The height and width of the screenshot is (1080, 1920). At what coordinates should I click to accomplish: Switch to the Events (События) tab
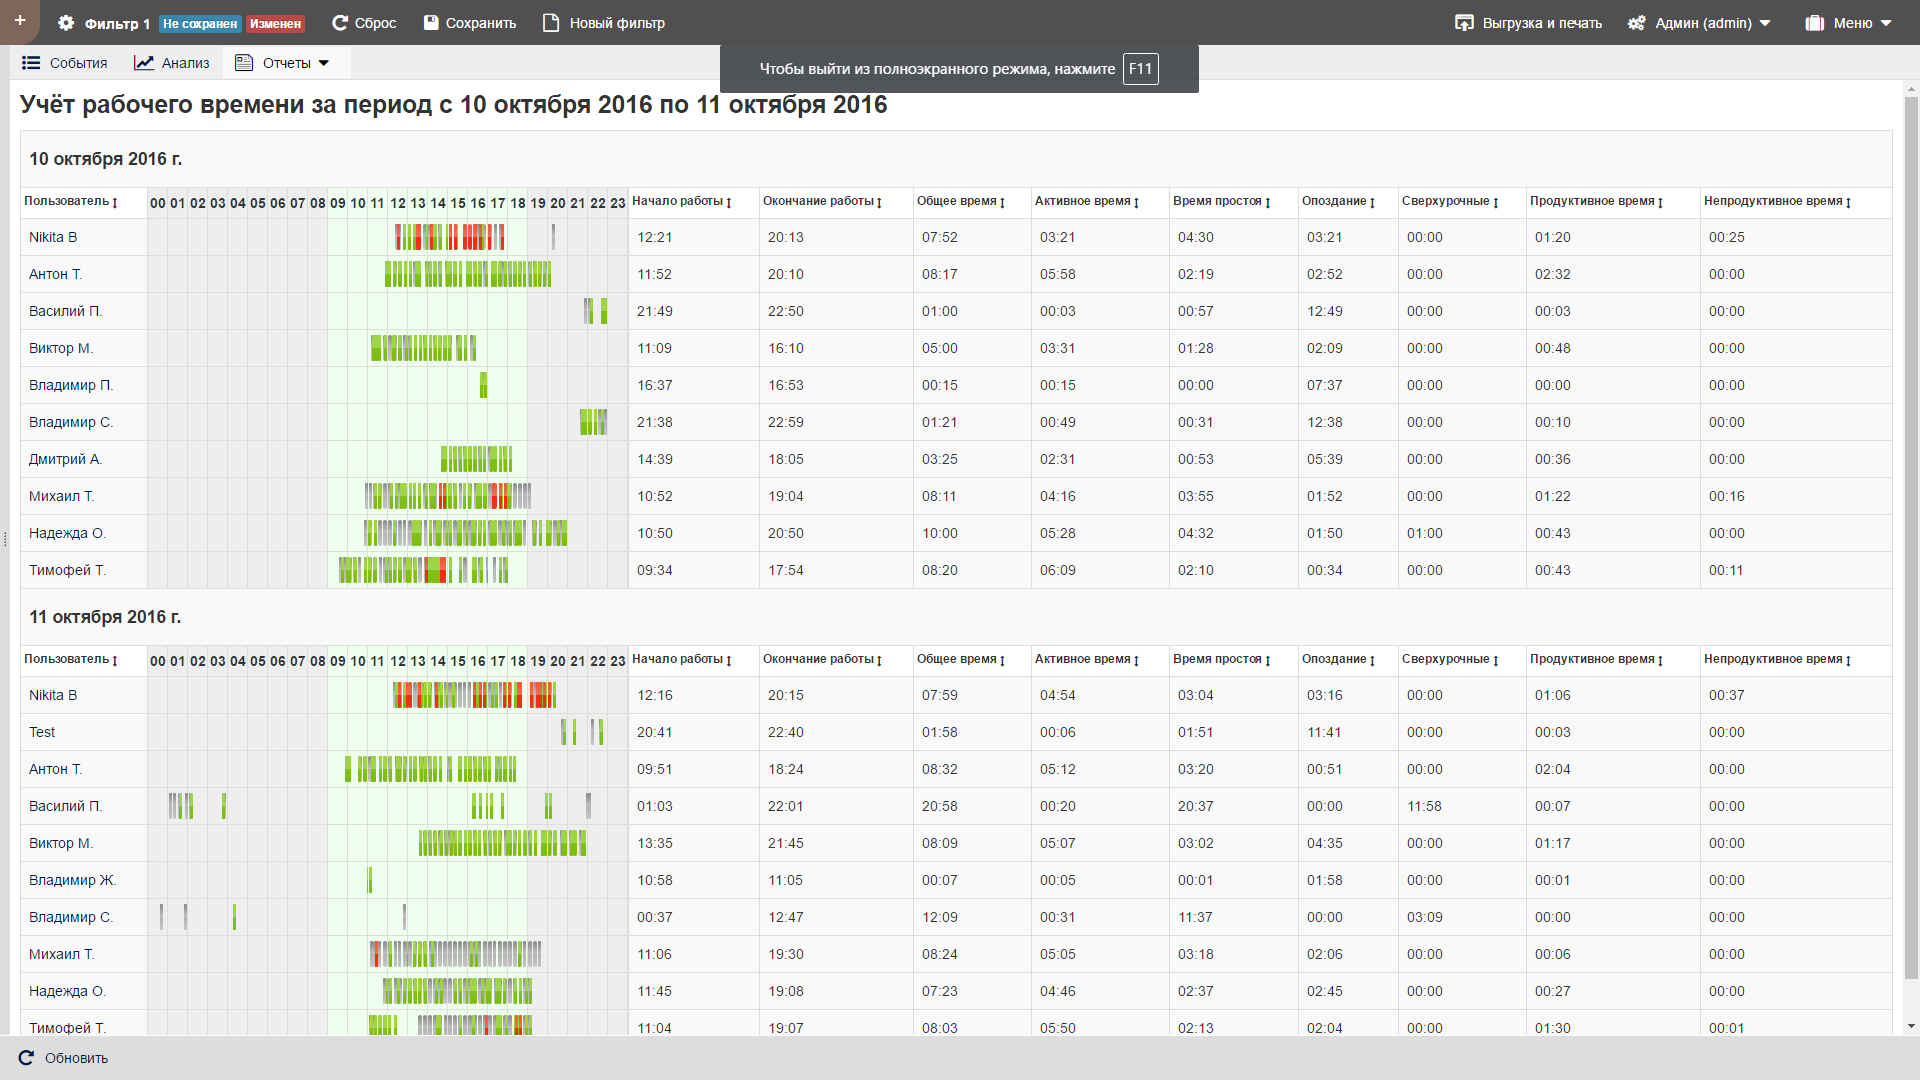click(65, 63)
